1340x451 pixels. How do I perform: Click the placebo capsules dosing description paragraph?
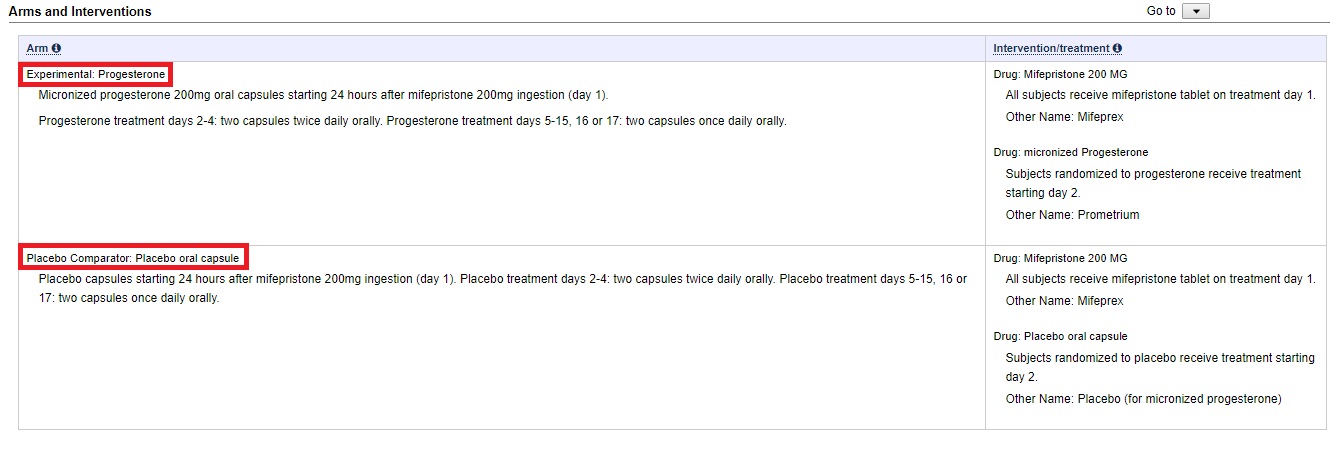pos(502,288)
